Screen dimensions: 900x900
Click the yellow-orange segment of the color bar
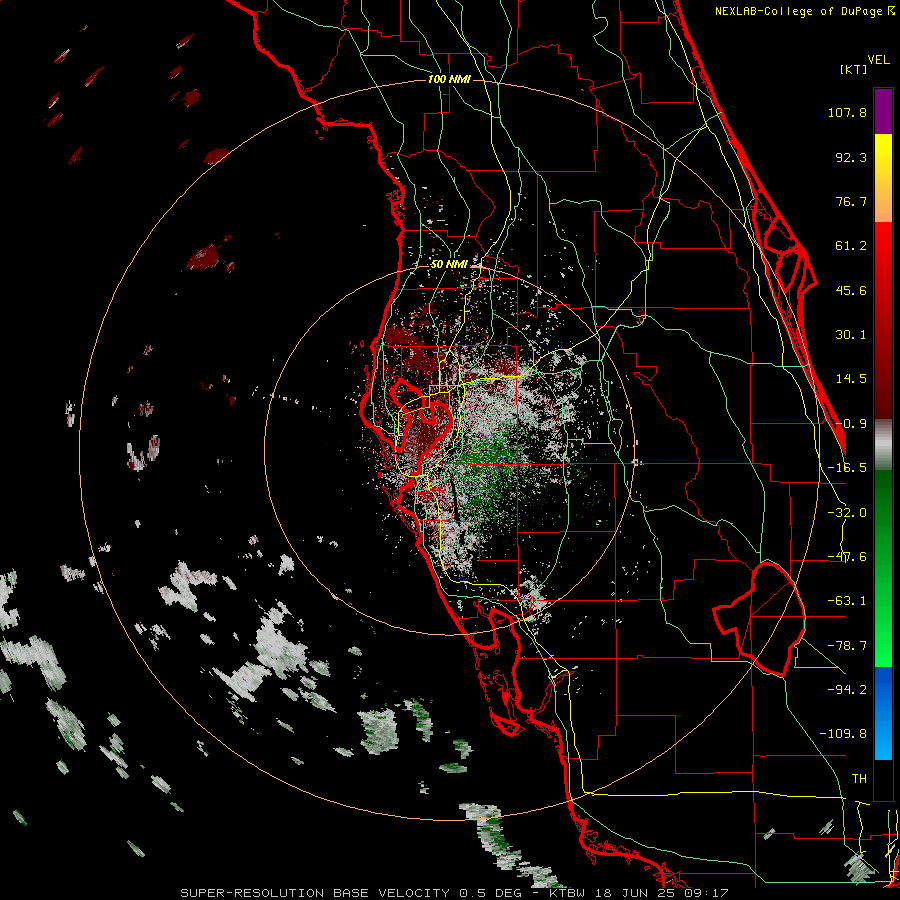883,178
